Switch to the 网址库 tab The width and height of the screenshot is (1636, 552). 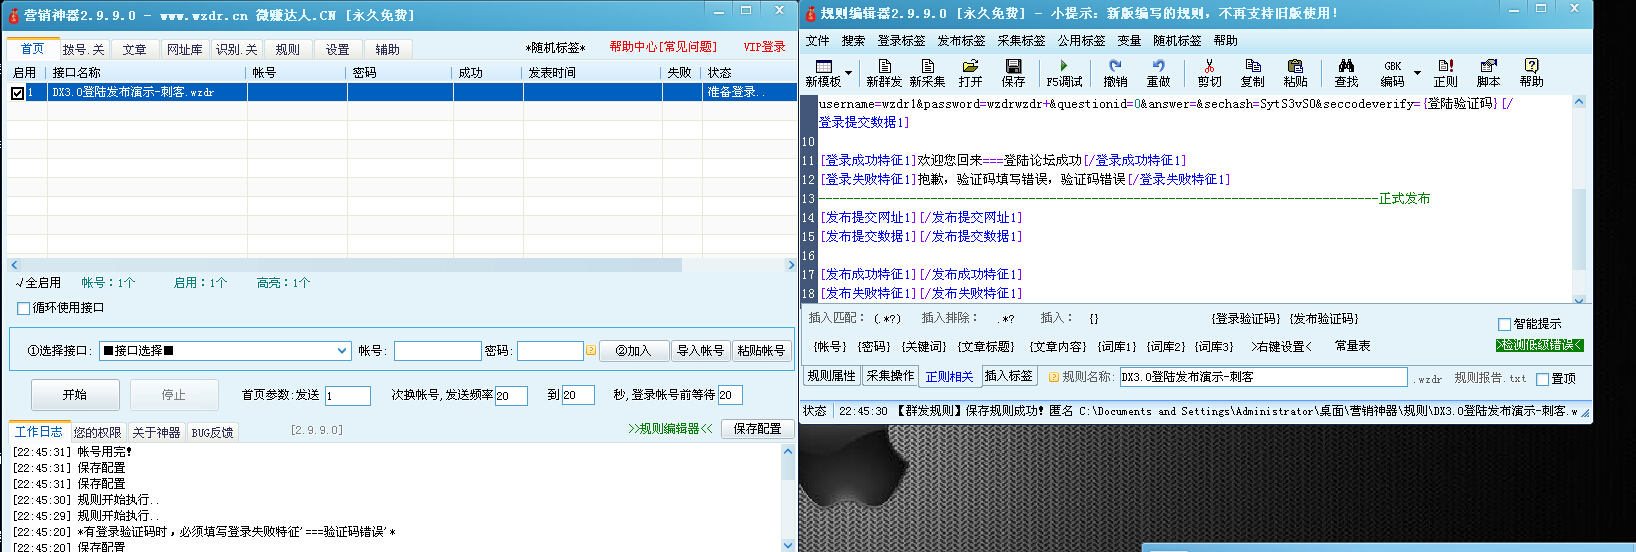tap(184, 49)
